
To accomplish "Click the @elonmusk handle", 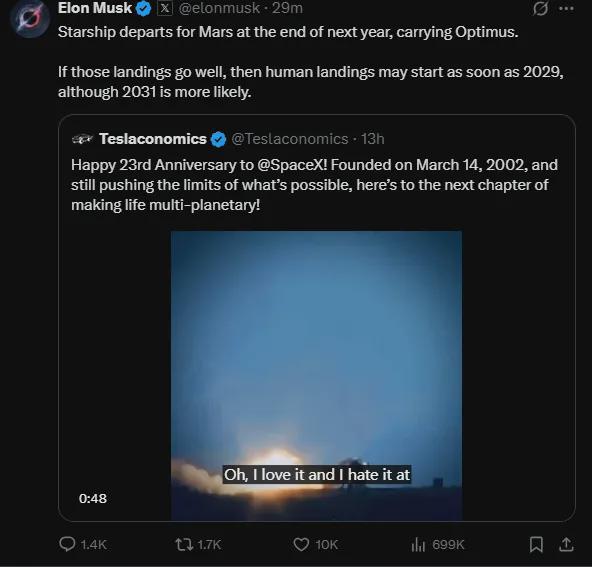I will 219,8.
